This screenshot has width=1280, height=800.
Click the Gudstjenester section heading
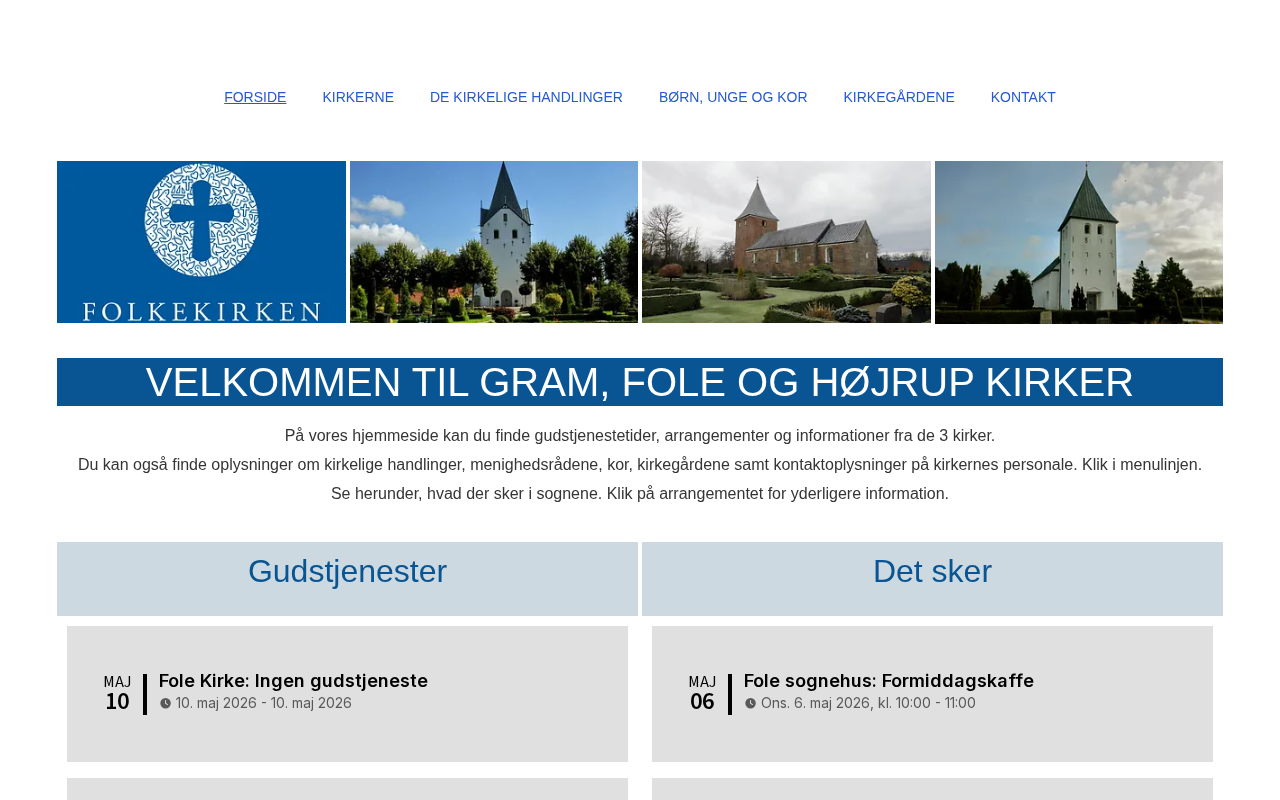click(x=347, y=571)
